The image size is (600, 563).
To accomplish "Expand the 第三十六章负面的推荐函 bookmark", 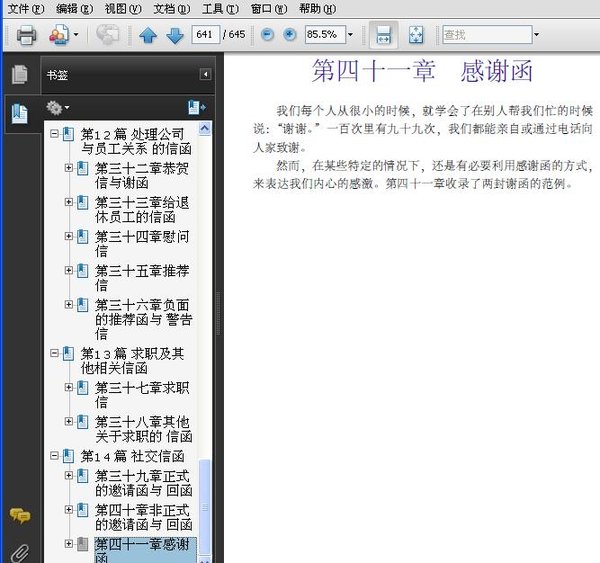I will 68,304.
